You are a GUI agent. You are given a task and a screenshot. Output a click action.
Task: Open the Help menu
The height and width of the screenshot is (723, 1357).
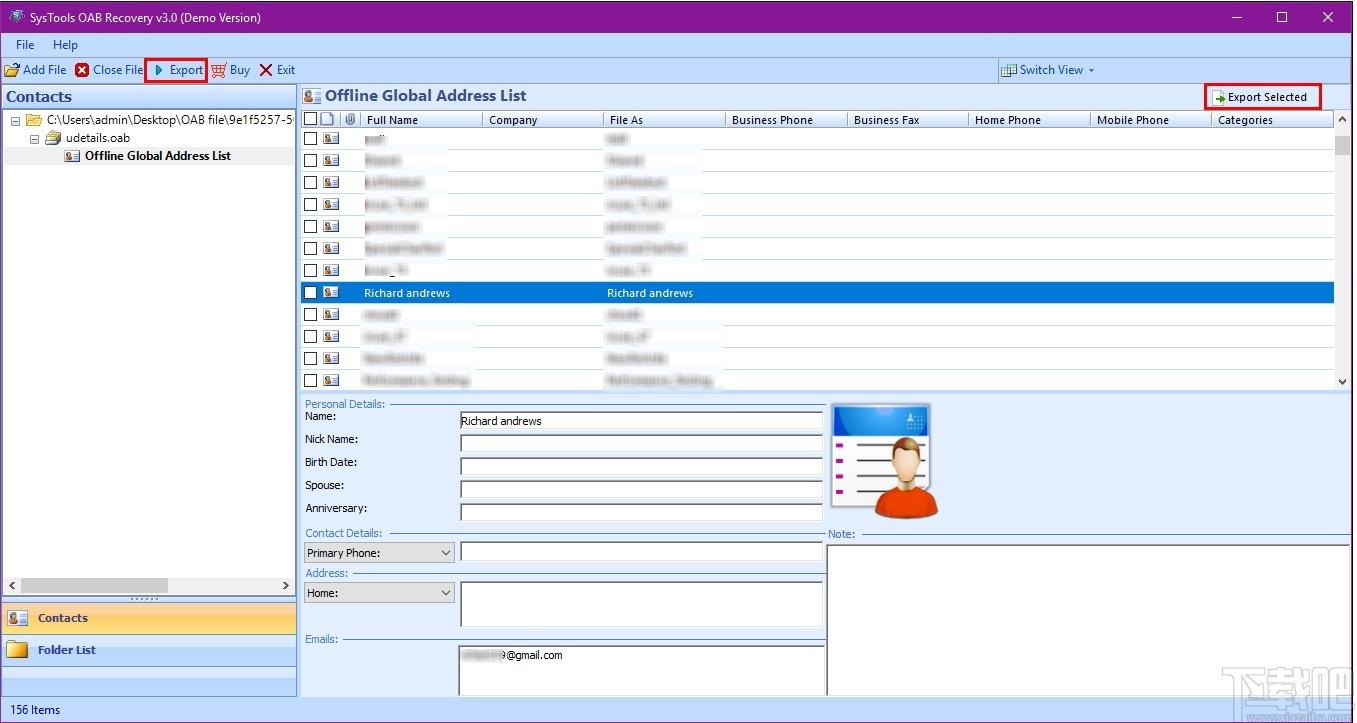point(65,45)
